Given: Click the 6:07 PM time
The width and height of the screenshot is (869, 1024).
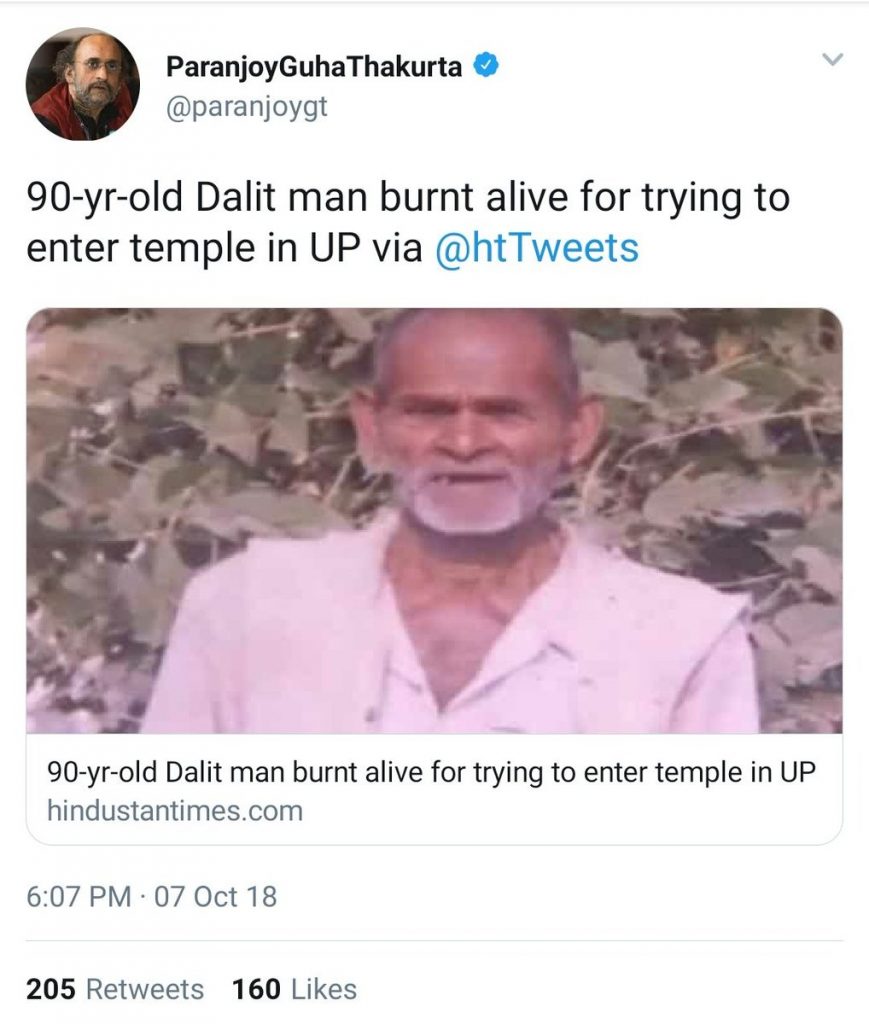Looking at the screenshot, I should coord(79,896).
